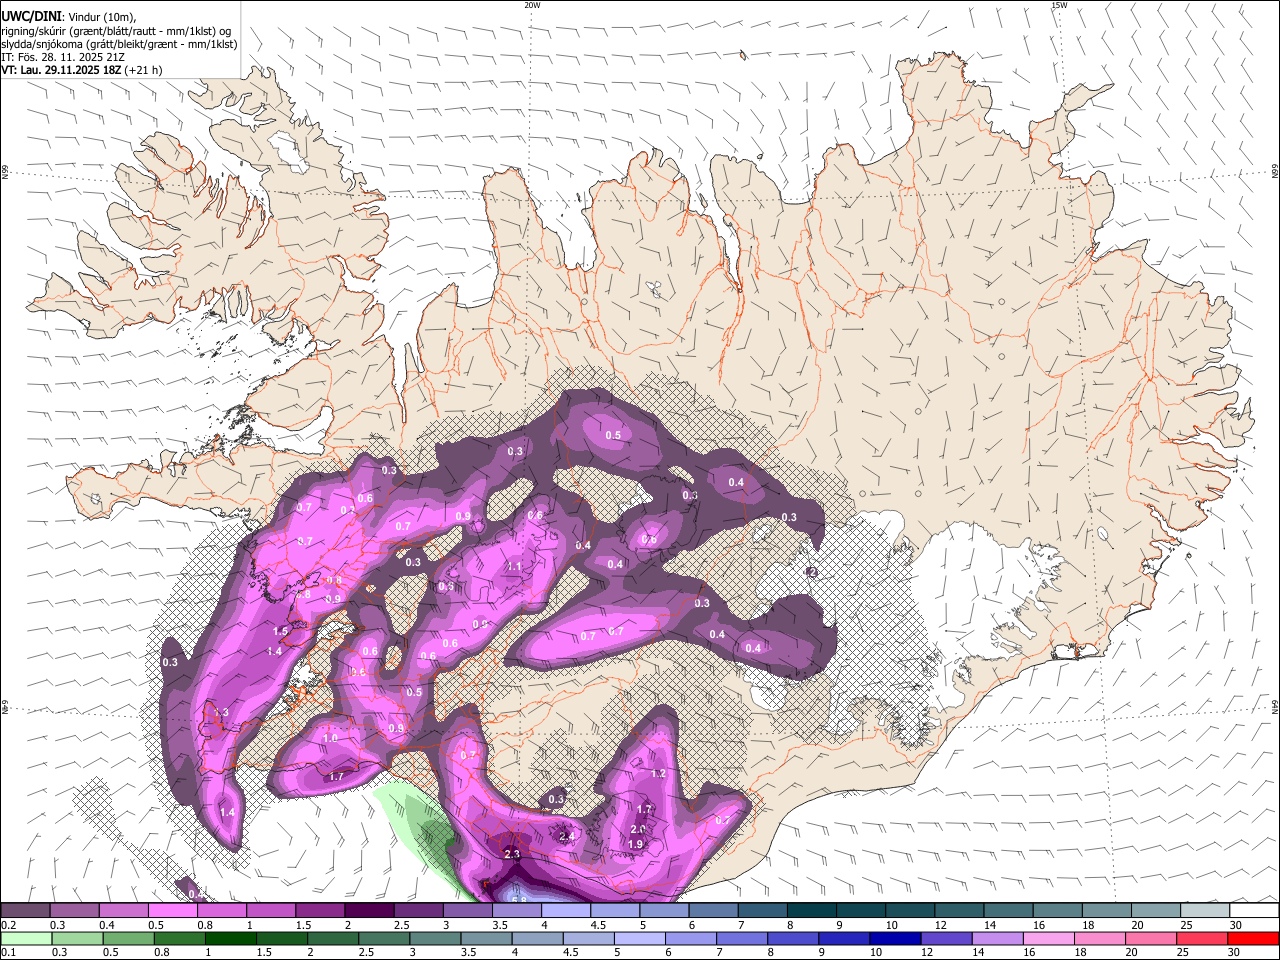Image resolution: width=1280 pixels, height=960 pixels.
Task: Click the 1.3 precipitation value on map
Action: [221, 712]
